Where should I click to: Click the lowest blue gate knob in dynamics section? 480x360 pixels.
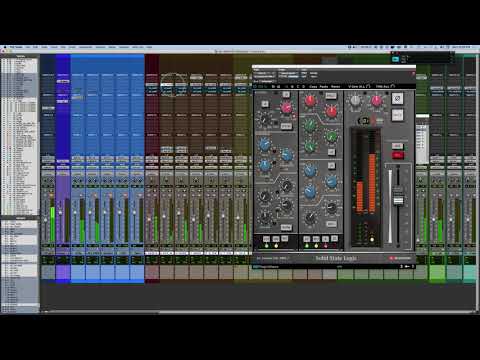tap(265, 165)
